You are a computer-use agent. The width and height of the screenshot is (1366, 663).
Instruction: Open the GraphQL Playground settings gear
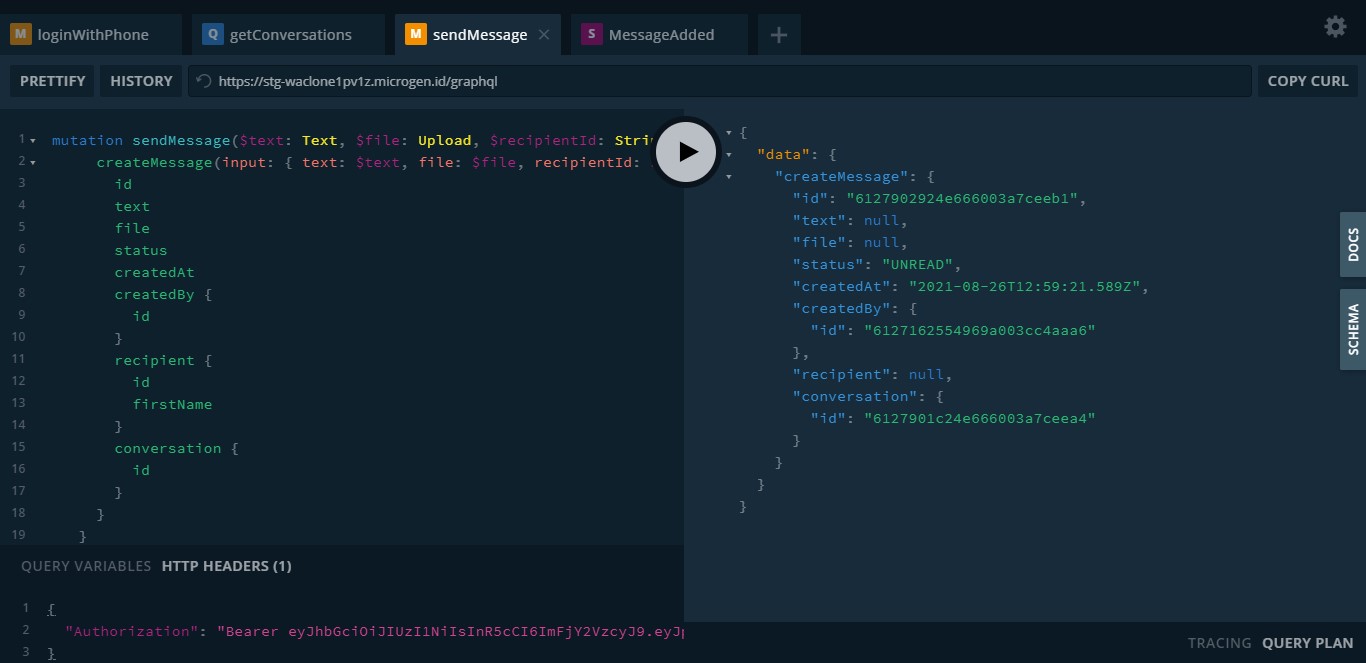1334,27
